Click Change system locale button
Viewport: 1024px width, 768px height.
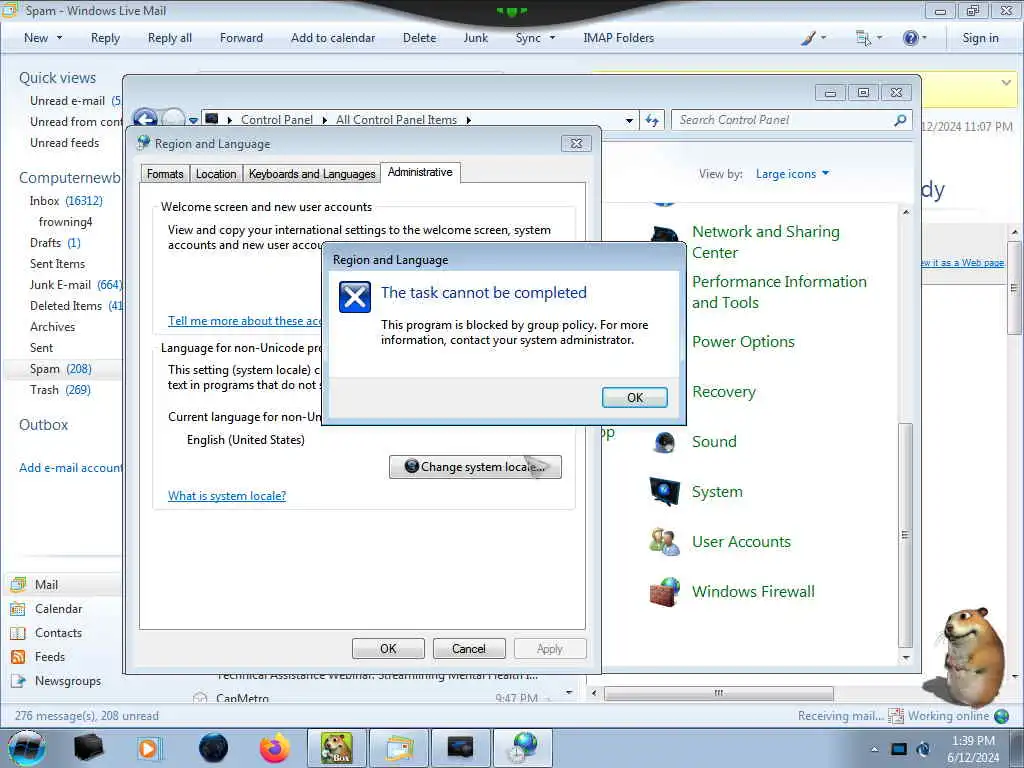[475, 466]
